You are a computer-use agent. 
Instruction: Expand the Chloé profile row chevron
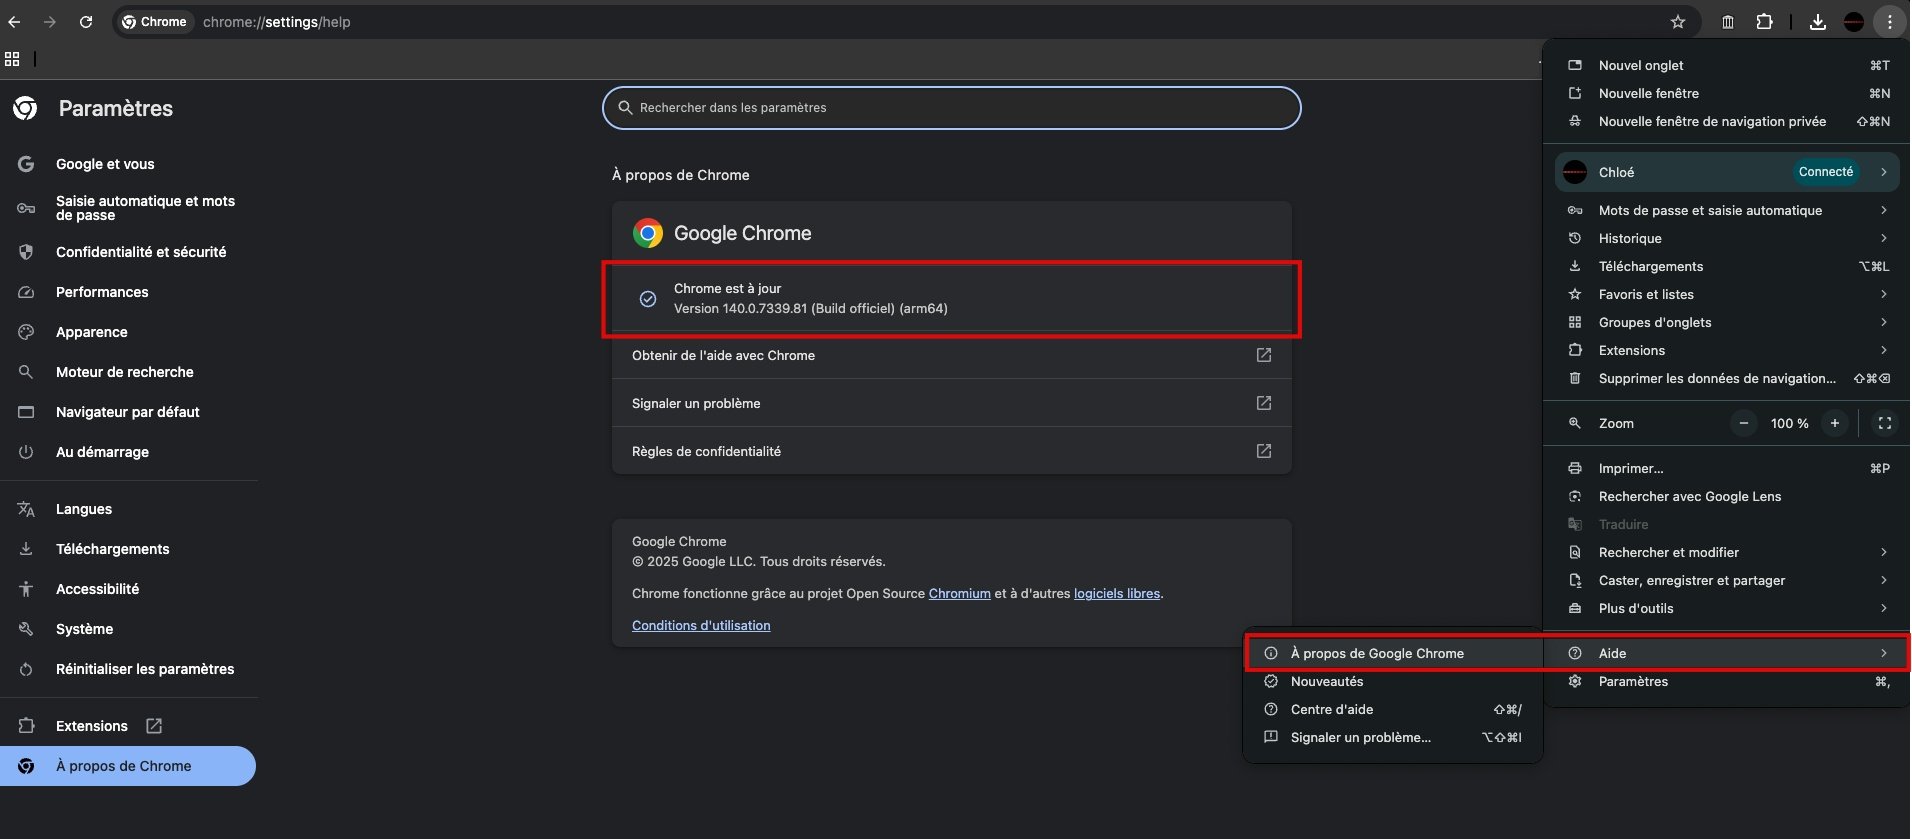pos(1884,172)
